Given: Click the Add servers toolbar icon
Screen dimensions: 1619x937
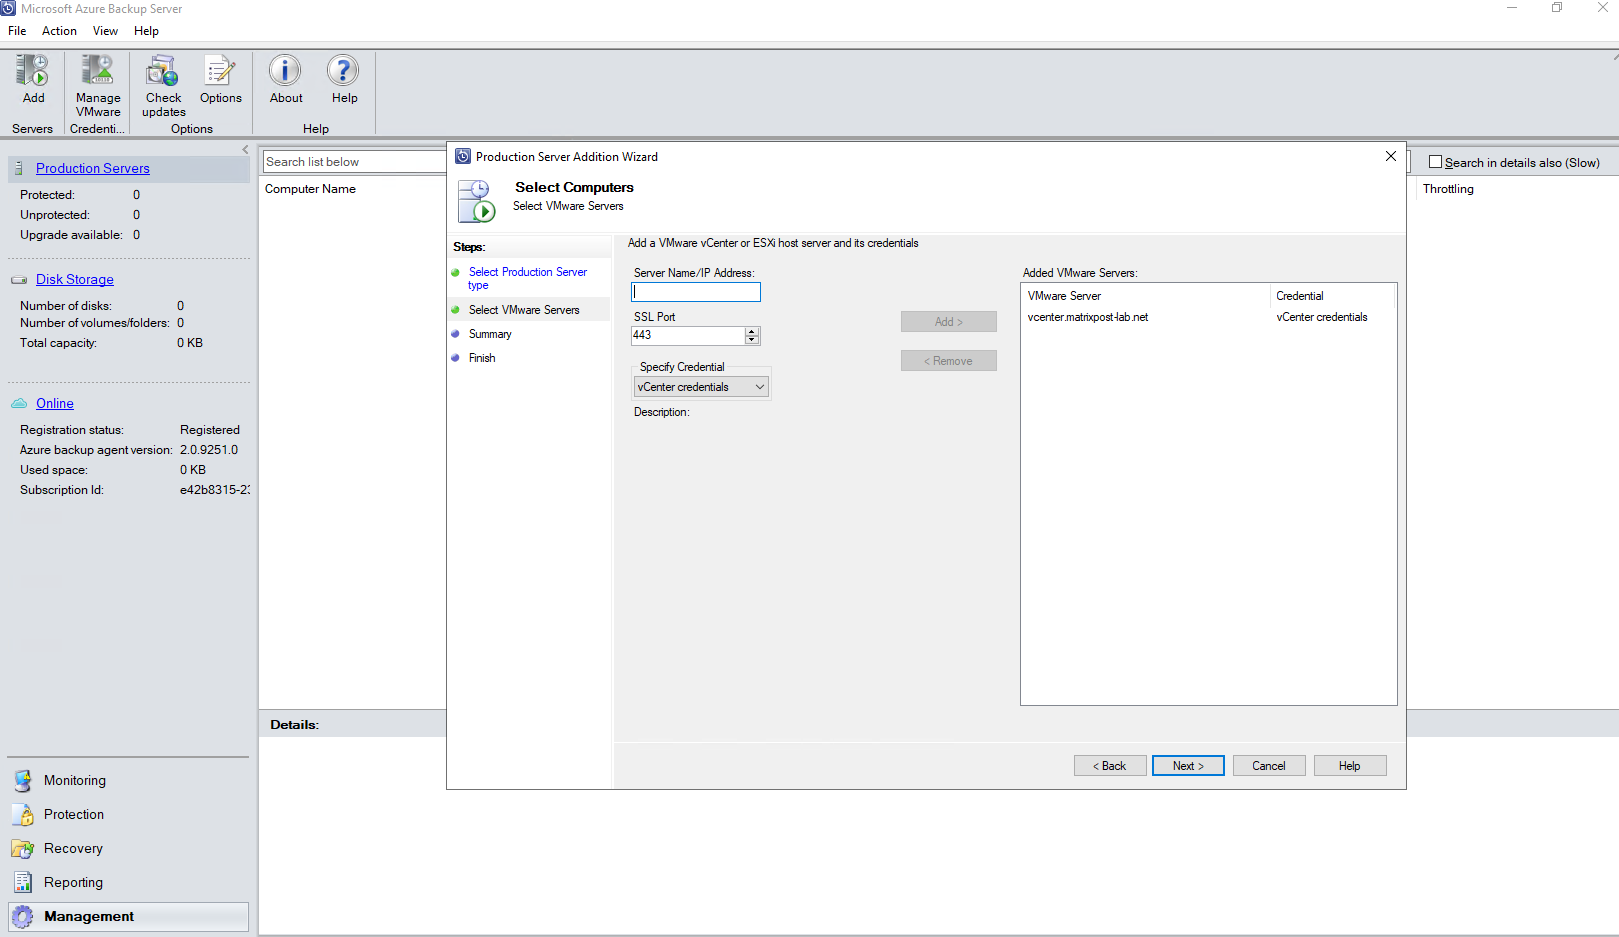Looking at the screenshot, I should [x=33, y=70].
